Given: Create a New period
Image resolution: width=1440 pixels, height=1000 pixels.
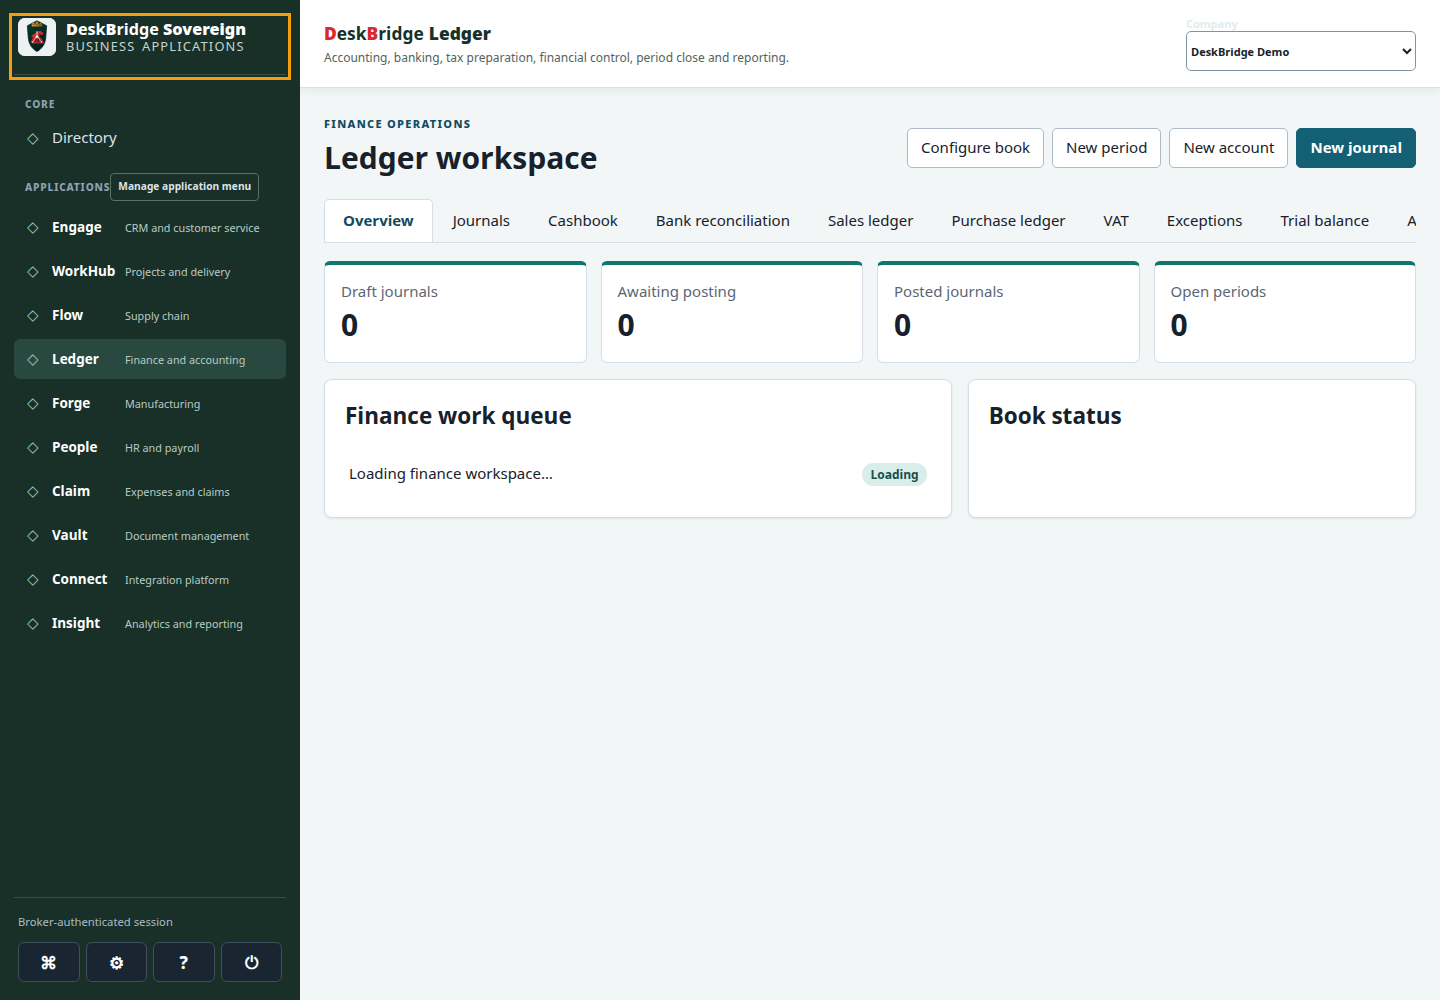Looking at the screenshot, I should pyautogui.click(x=1106, y=148).
